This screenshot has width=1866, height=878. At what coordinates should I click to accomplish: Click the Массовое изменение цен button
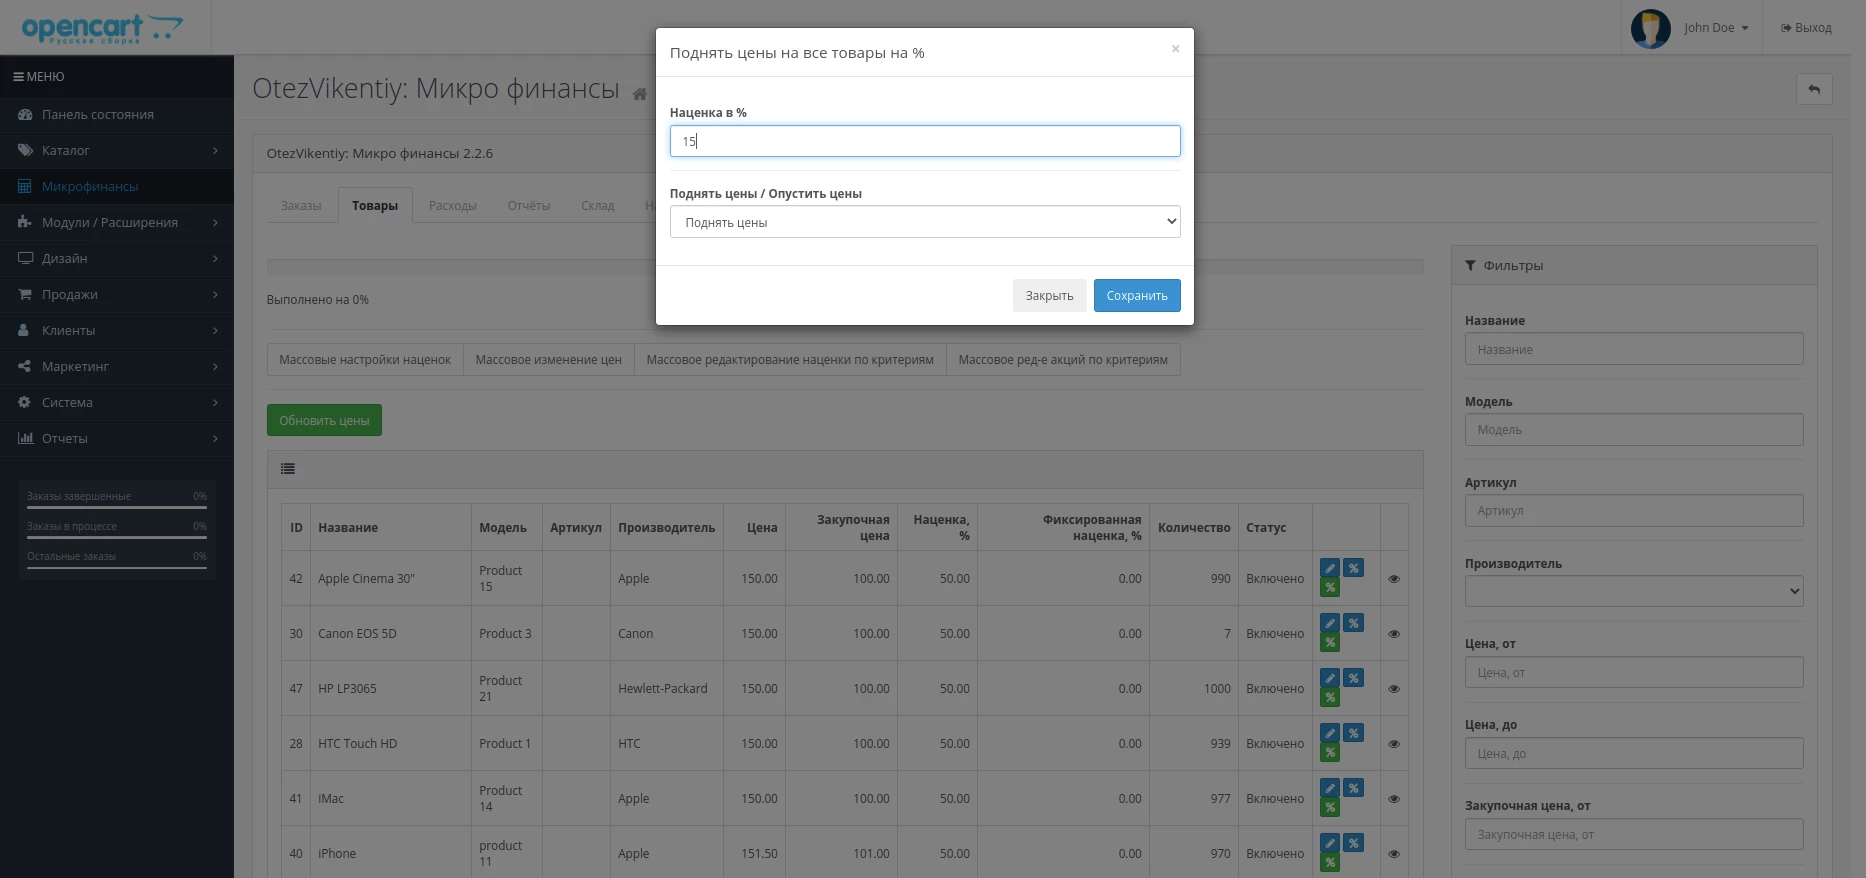click(x=549, y=360)
